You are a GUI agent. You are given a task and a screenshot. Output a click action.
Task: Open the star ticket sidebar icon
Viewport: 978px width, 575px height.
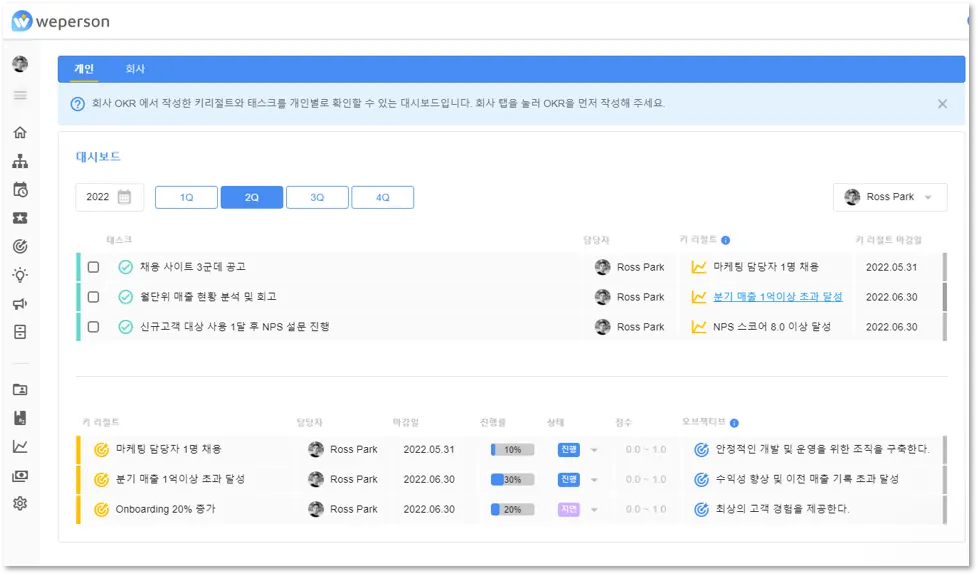tap(21, 218)
